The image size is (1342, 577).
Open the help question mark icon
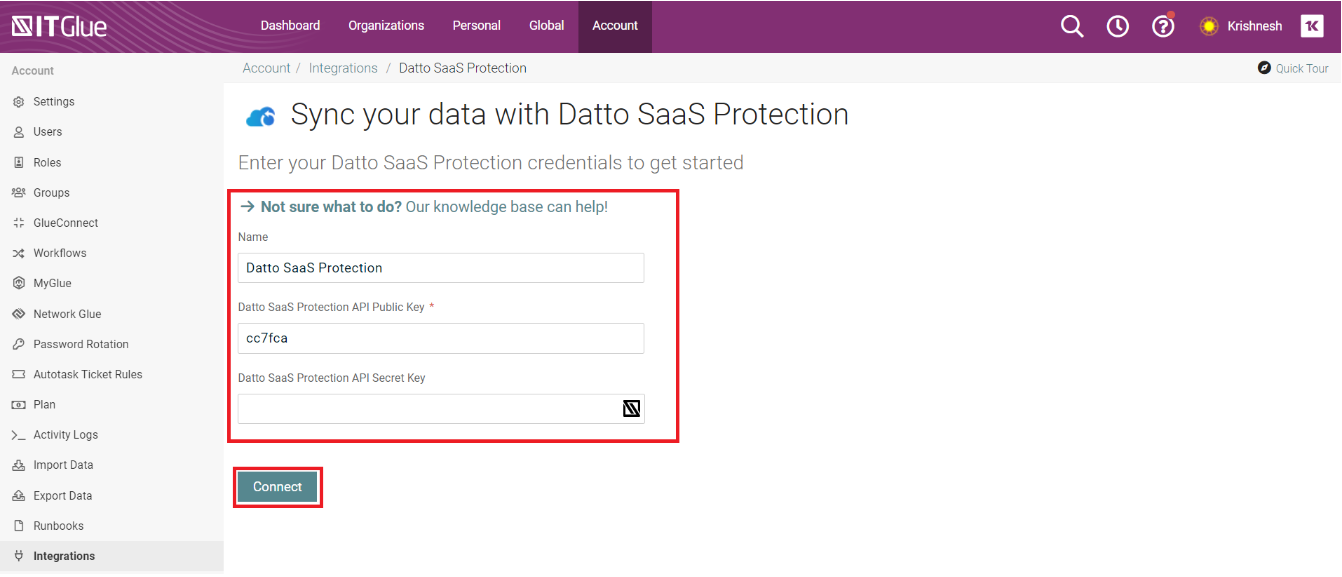pyautogui.click(x=1163, y=26)
